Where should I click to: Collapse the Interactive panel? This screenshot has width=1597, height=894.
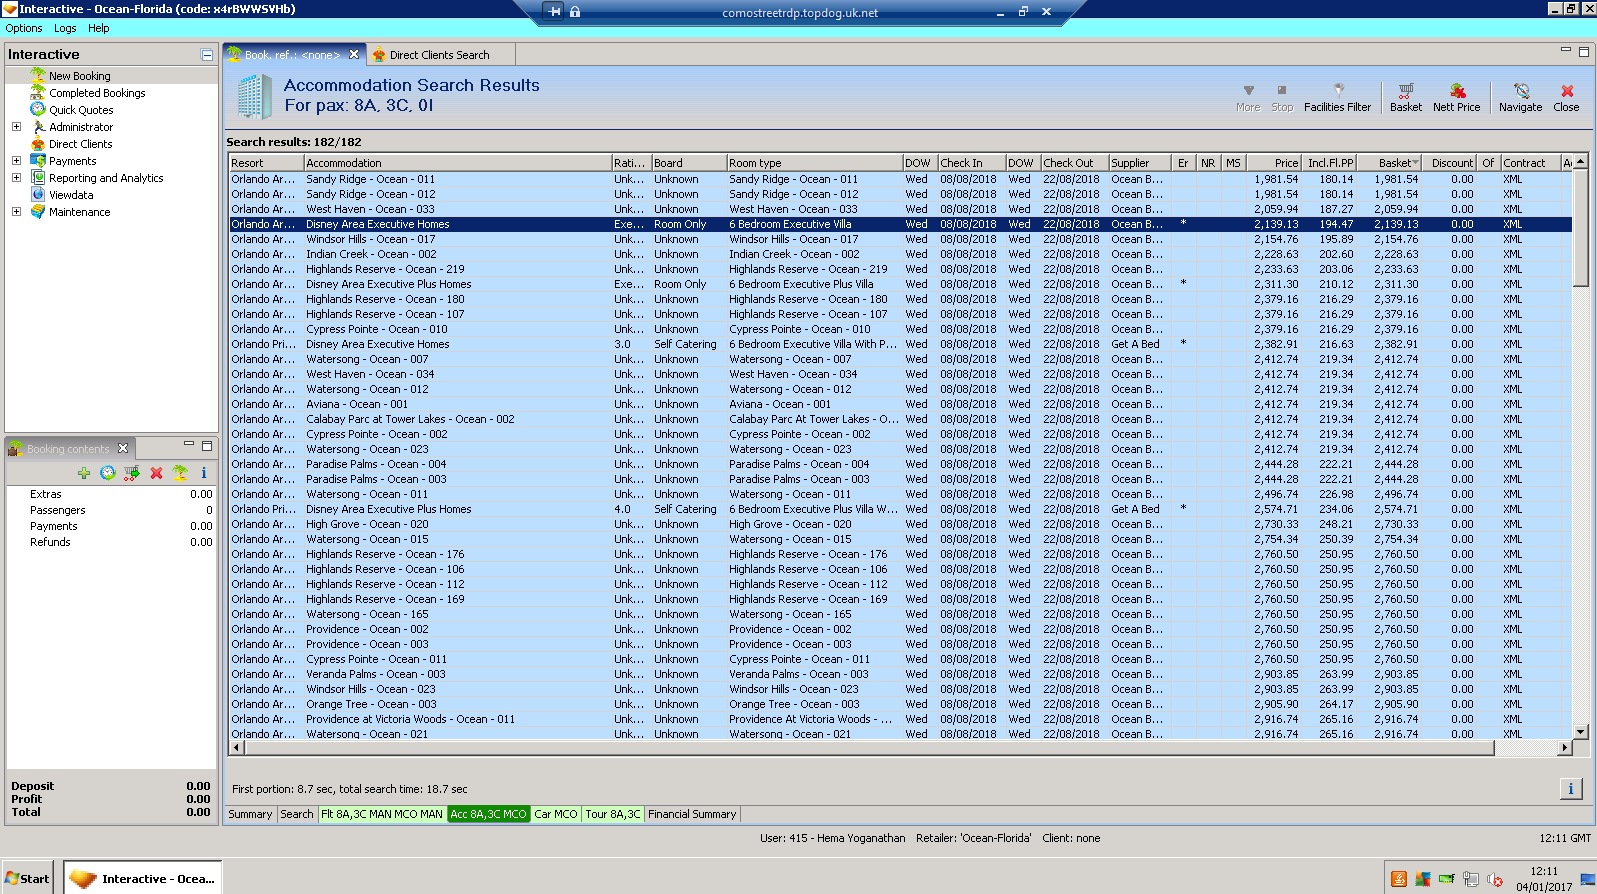click(207, 55)
